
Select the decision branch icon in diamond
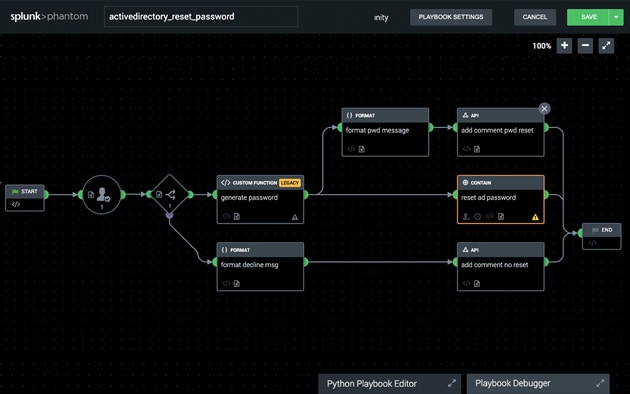click(x=171, y=195)
